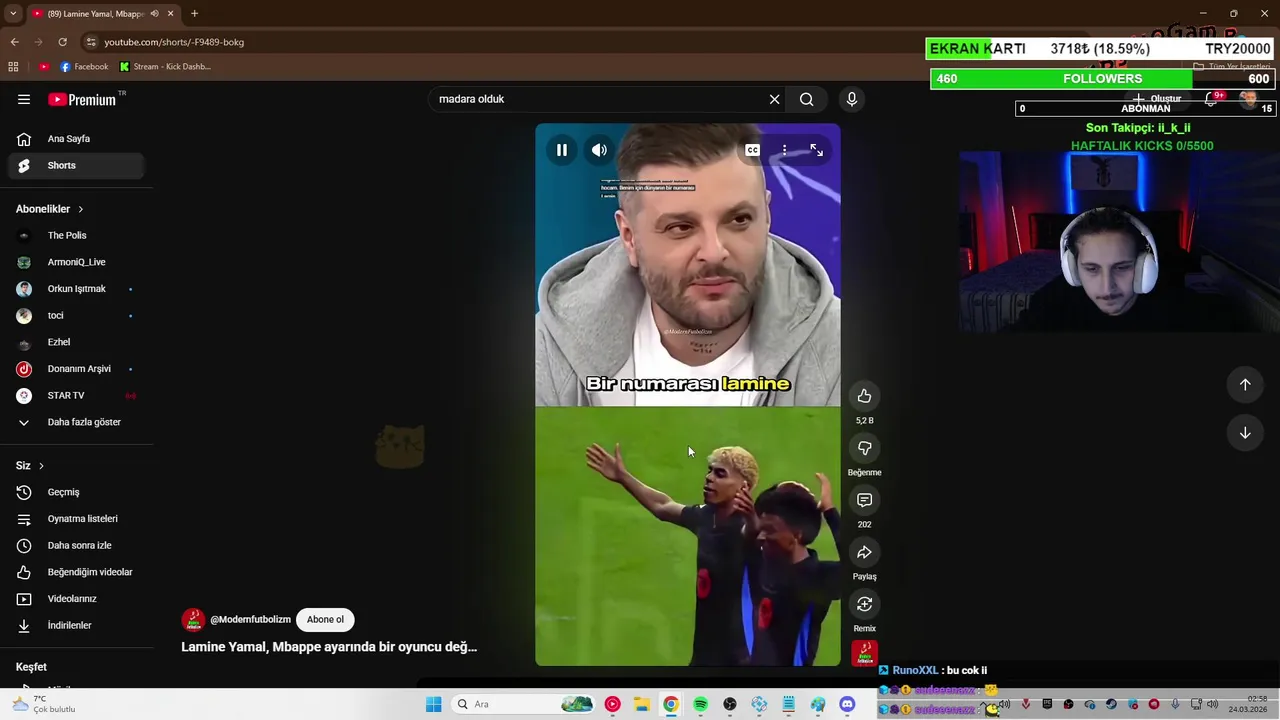Screen dimensions: 1280x720
Task: Go to previous Short with up arrow
Action: coord(1245,384)
